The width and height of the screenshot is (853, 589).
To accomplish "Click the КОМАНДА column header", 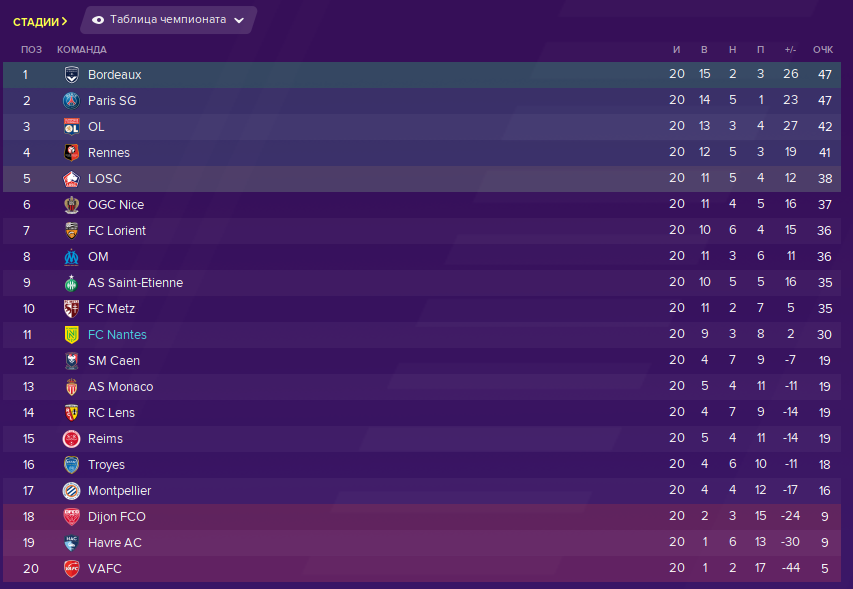I will [82, 49].
